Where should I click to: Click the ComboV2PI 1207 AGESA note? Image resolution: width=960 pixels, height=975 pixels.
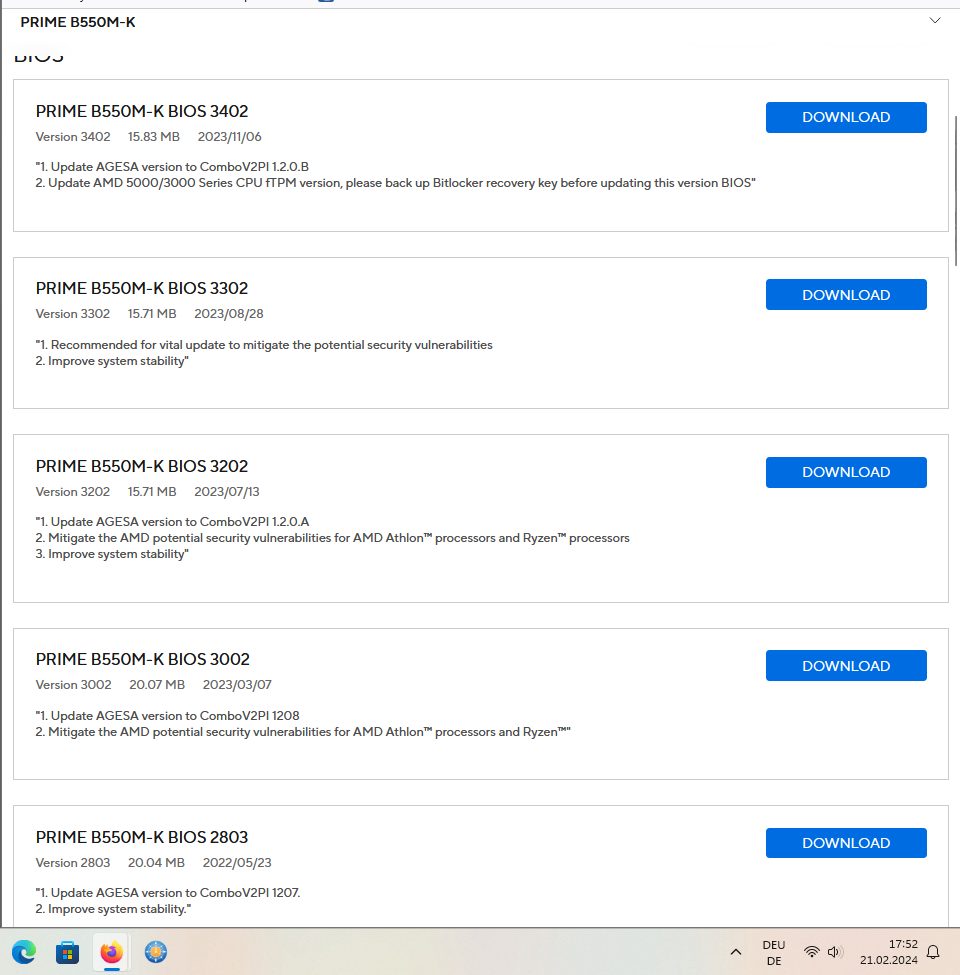168,893
